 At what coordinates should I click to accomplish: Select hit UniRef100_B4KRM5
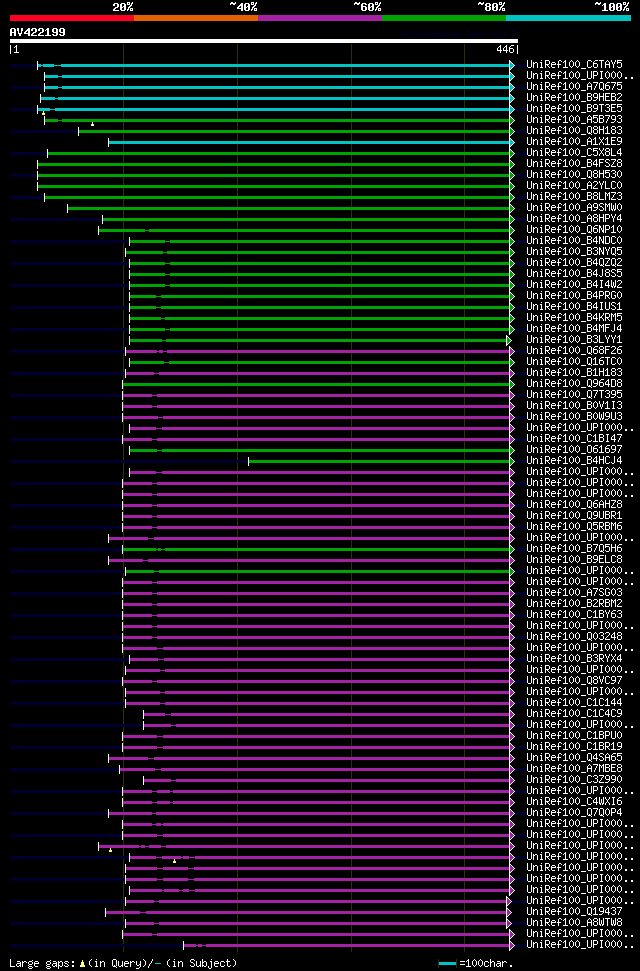(574, 318)
